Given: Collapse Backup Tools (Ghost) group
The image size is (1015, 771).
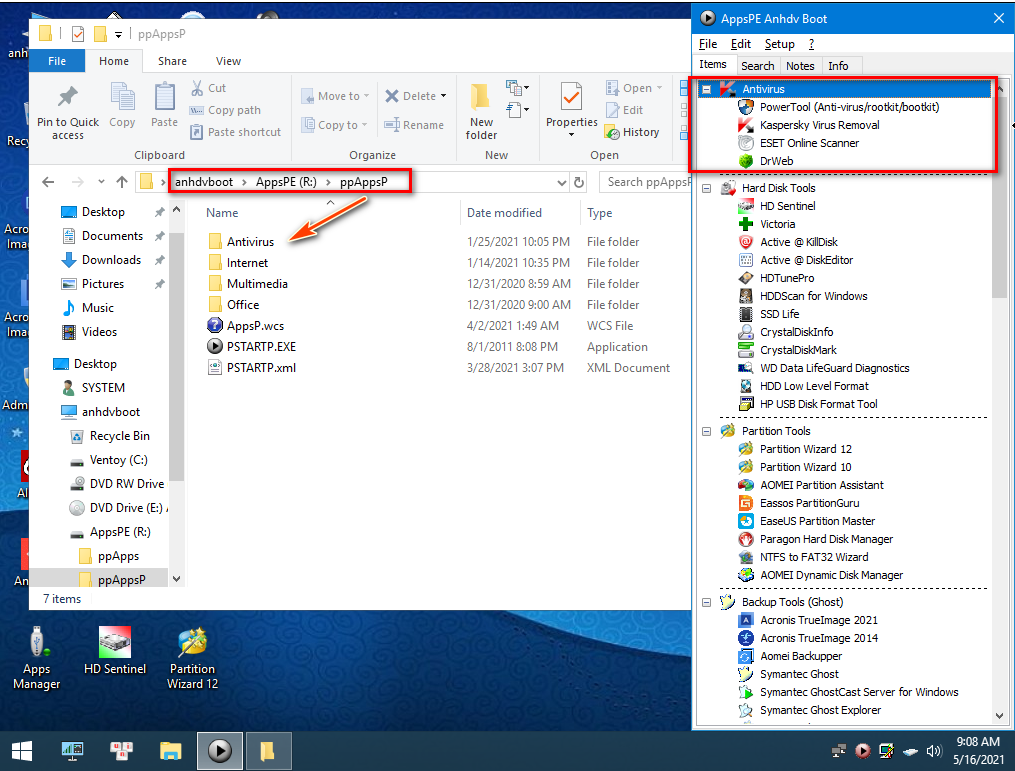Looking at the screenshot, I should point(707,602).
